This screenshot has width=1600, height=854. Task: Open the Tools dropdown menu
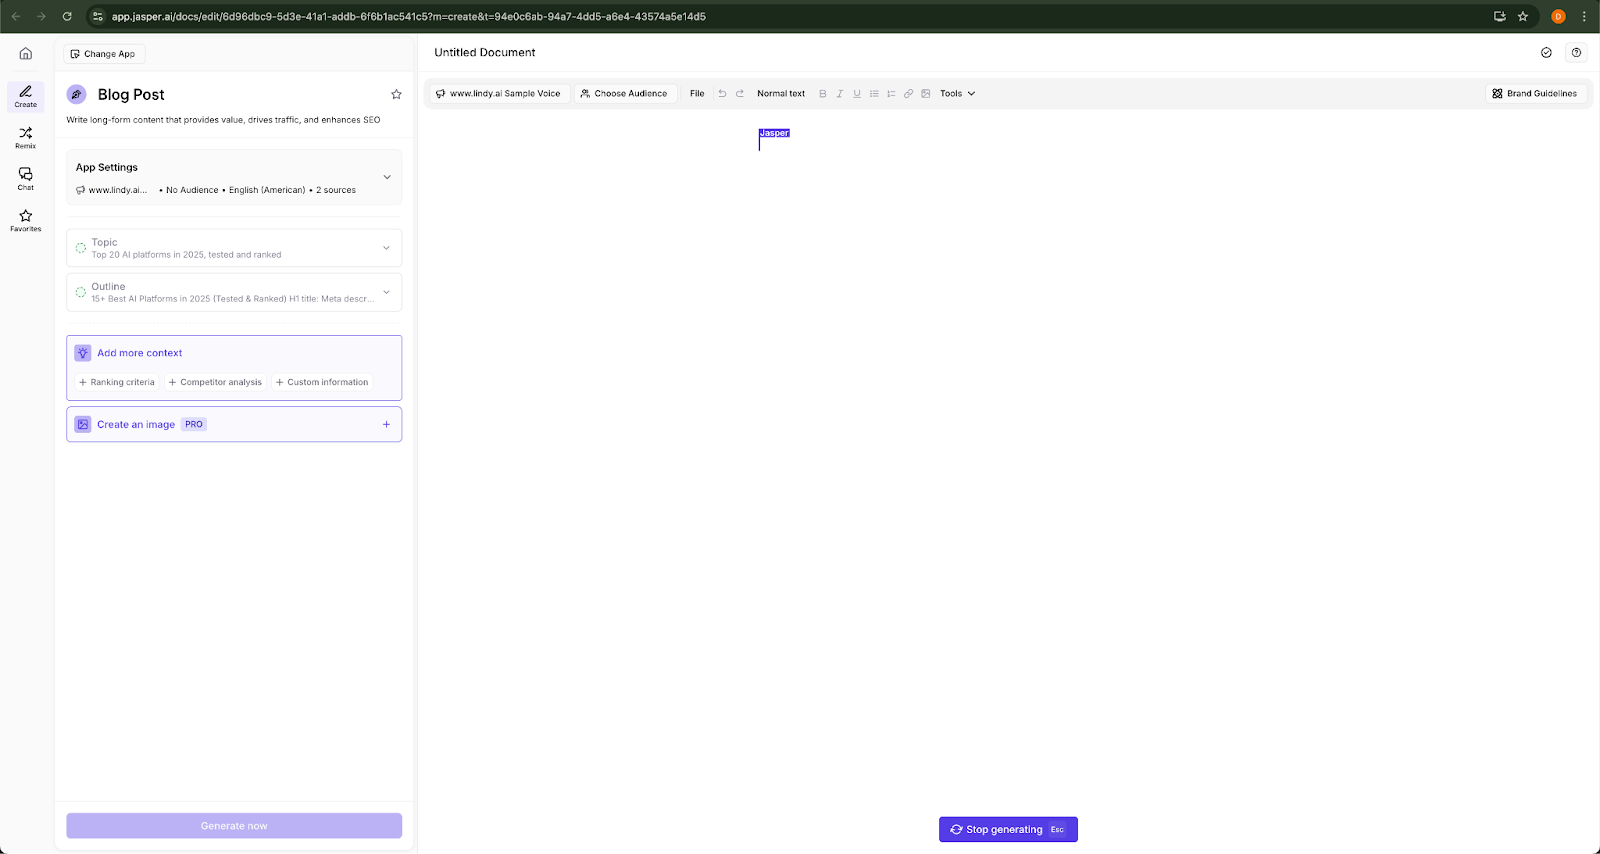coord(957,93)
